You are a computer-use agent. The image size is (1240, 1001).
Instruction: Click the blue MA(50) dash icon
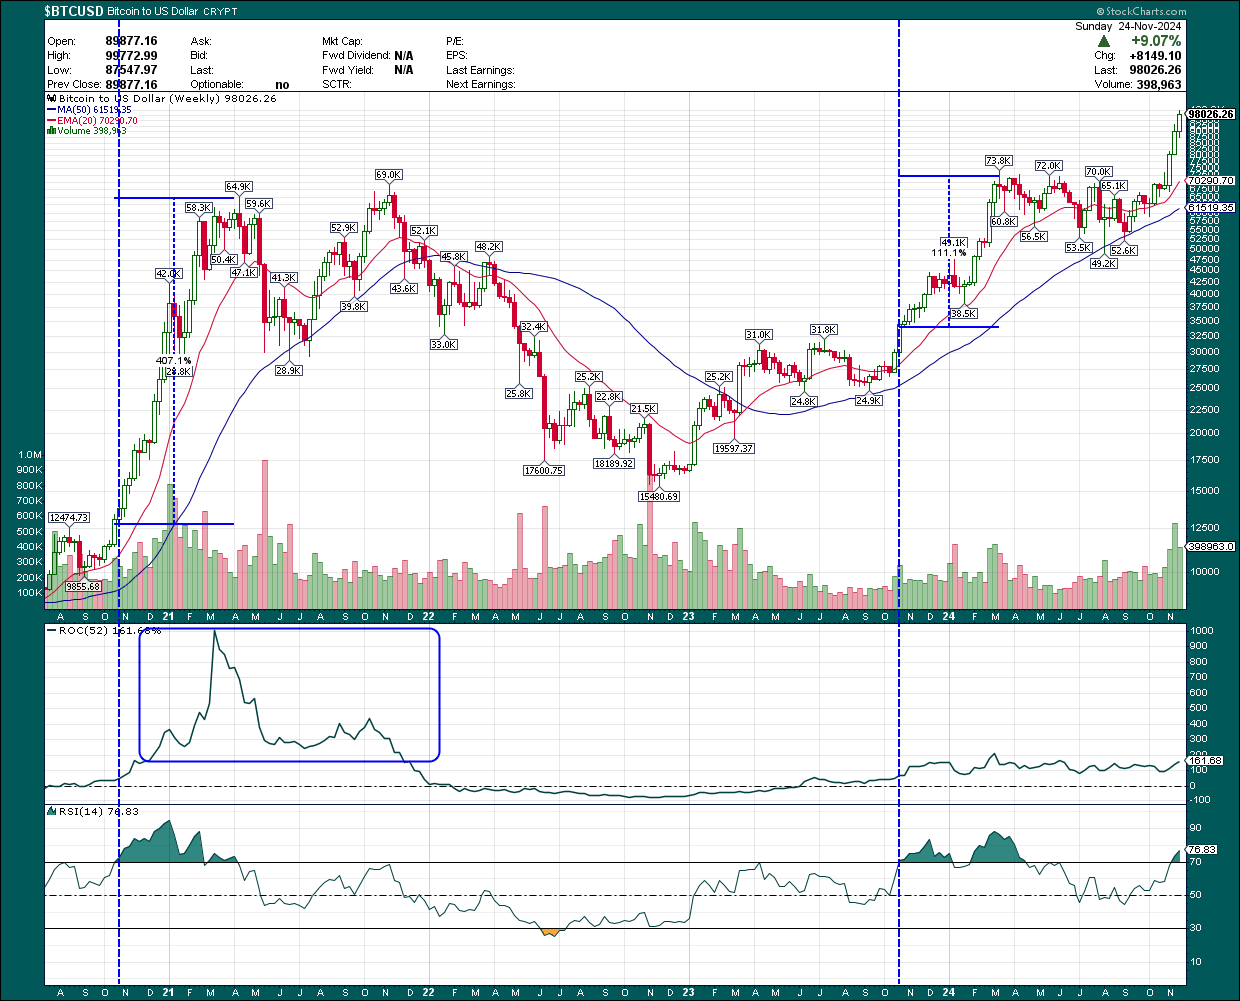click(49, 109)
